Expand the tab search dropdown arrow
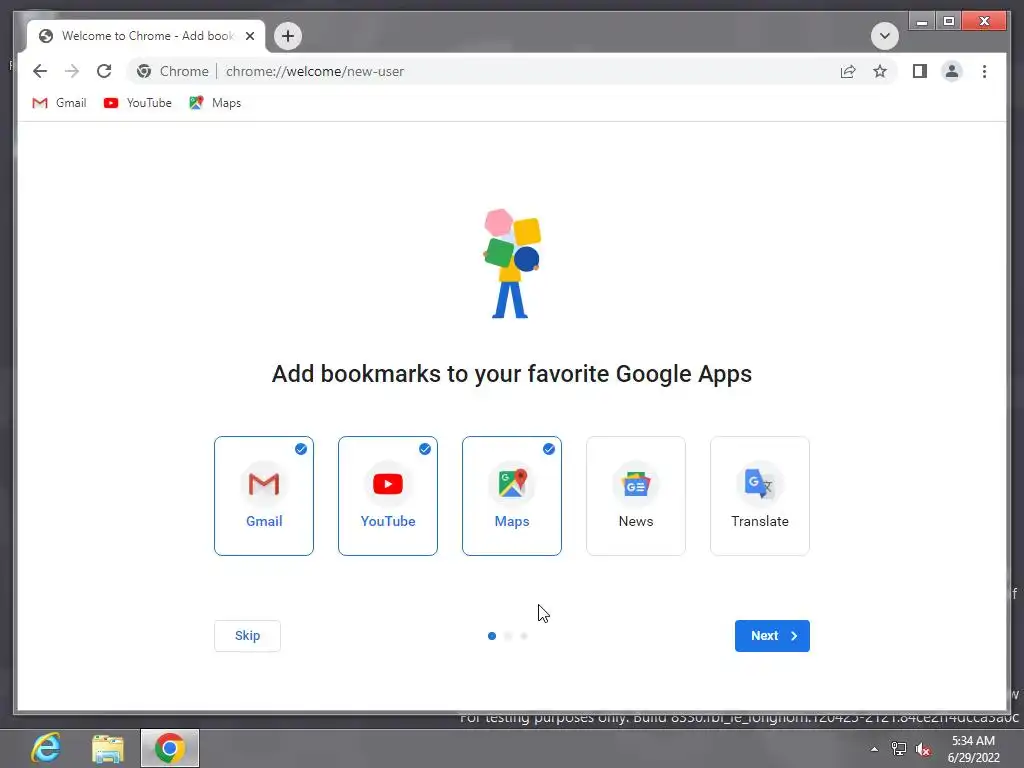The height and width of the screenshot is (768, 1024). (x=884, y=36)
